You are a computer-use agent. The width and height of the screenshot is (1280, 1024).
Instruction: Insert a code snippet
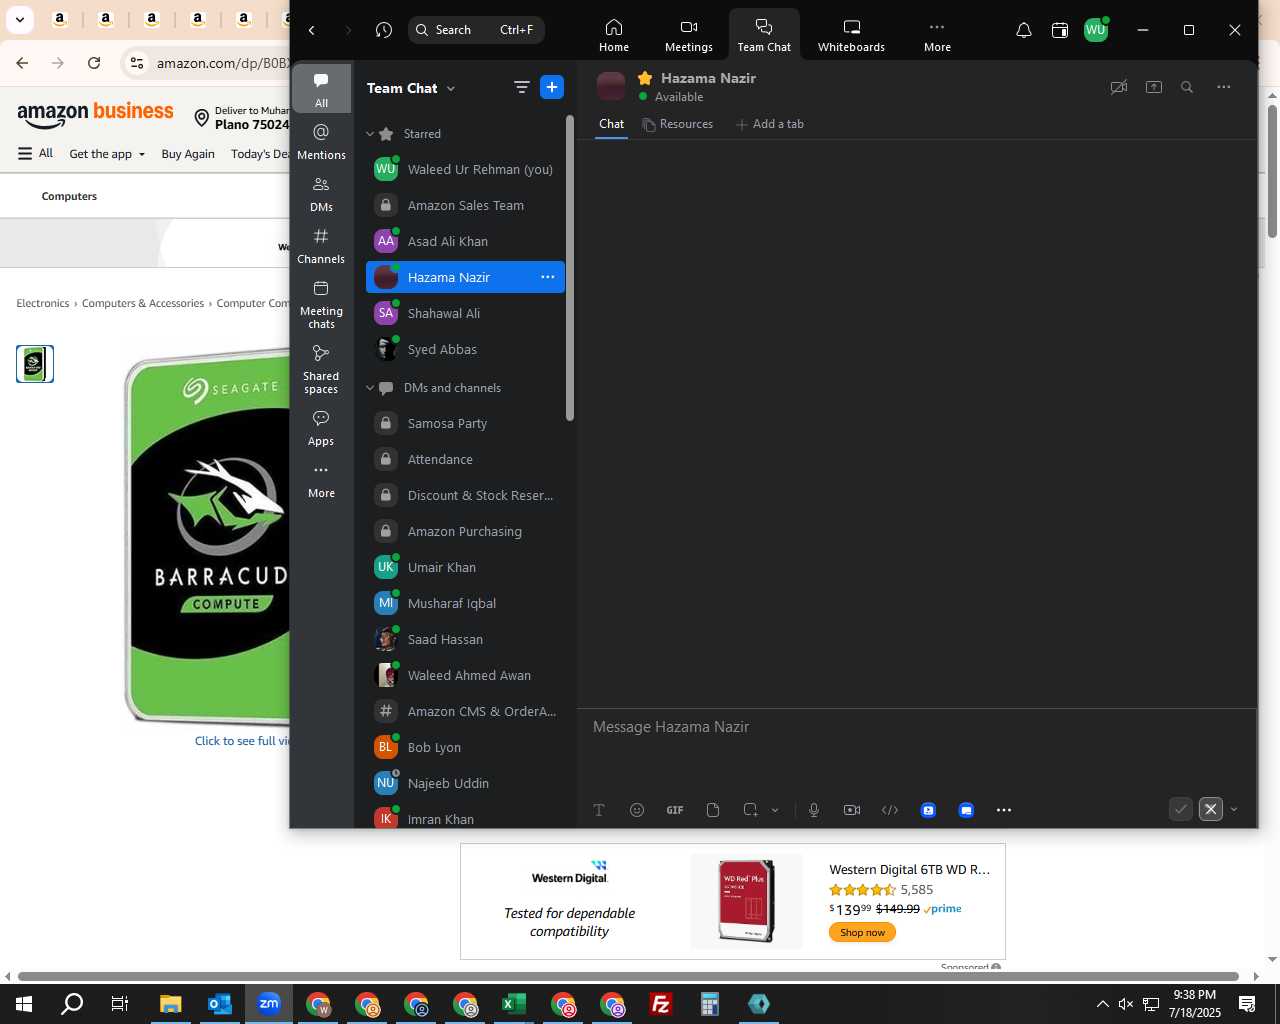[x=890, y=810]
